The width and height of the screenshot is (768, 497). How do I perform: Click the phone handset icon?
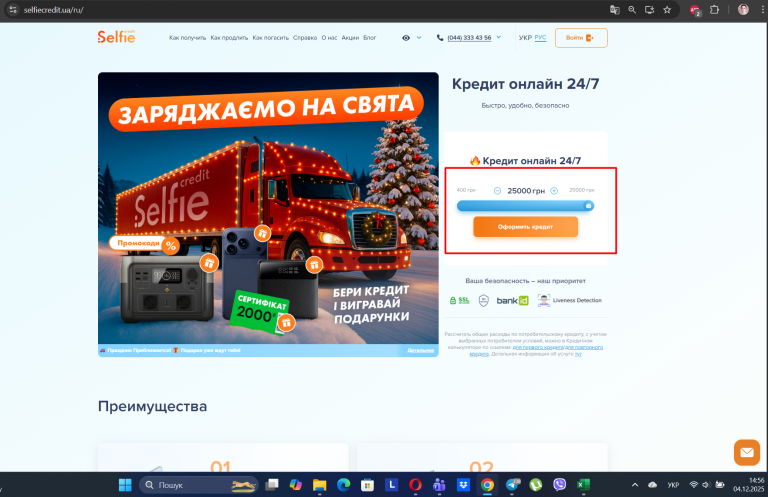coord(440,38)
